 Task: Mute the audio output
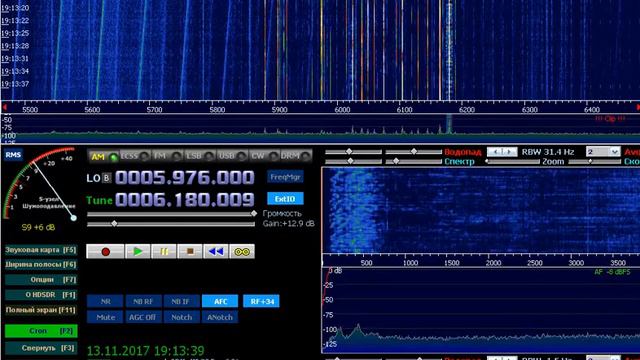[105, 317]
